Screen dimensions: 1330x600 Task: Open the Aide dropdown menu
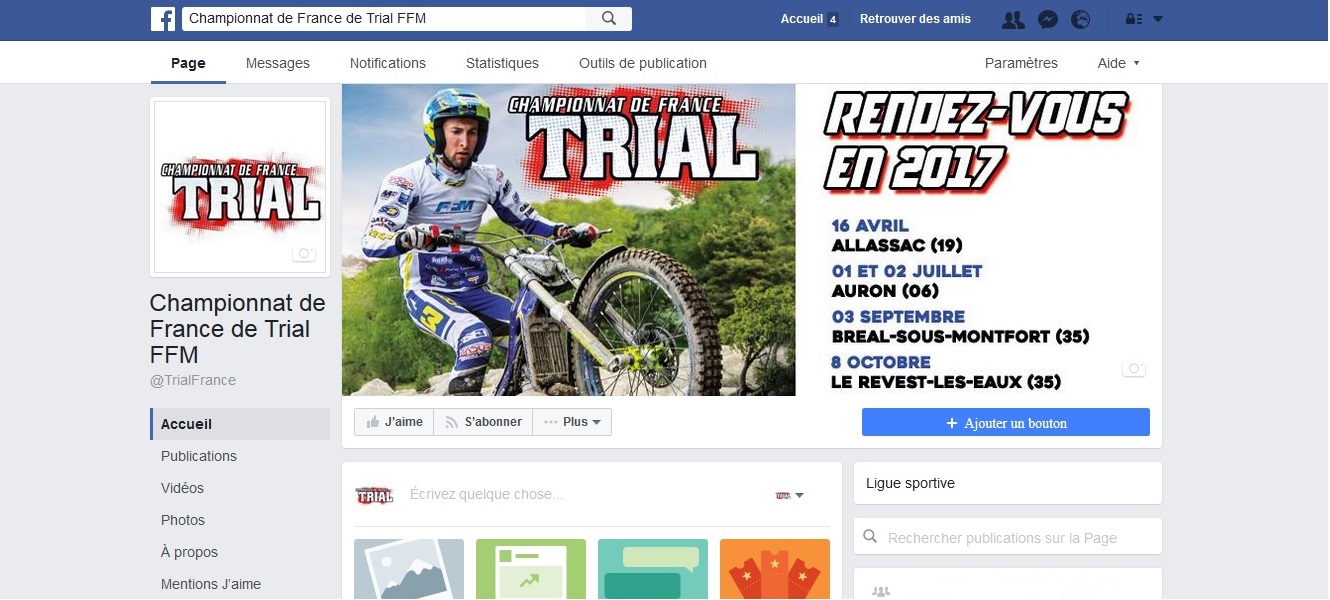[1118, 63]
